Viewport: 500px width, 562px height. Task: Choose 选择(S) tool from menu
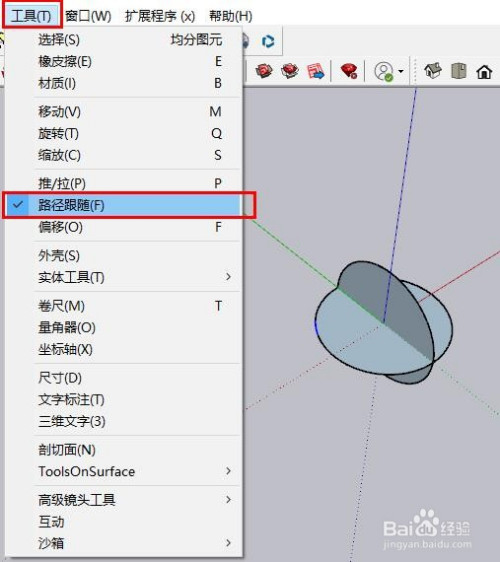pyautogui.click(x=124, y=39)
